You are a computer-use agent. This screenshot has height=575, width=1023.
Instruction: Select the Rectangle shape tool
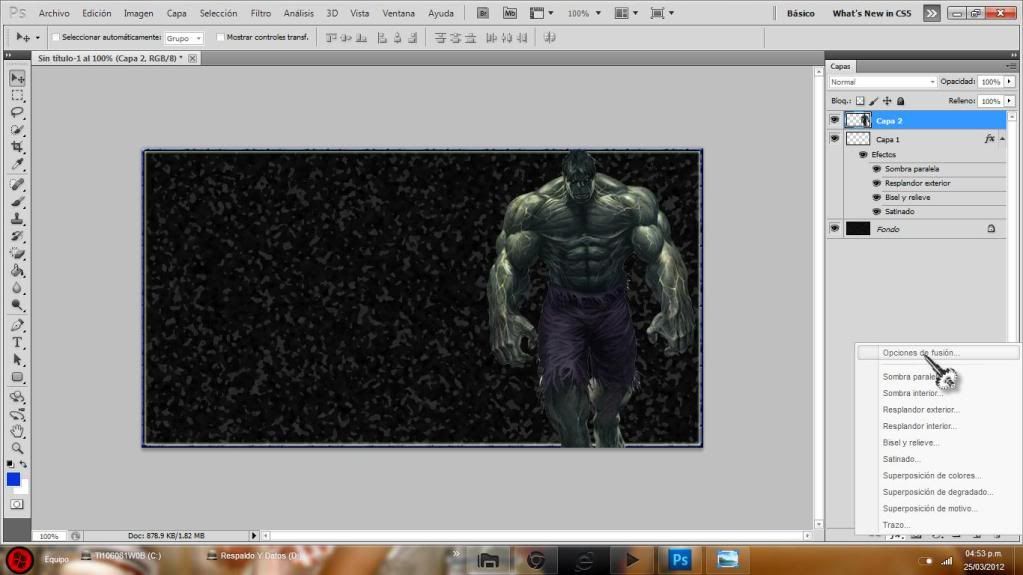18,377
